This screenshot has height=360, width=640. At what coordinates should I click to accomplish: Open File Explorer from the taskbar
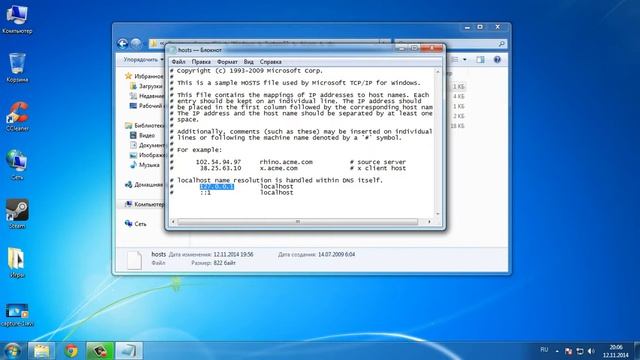(x=41, y=351)
